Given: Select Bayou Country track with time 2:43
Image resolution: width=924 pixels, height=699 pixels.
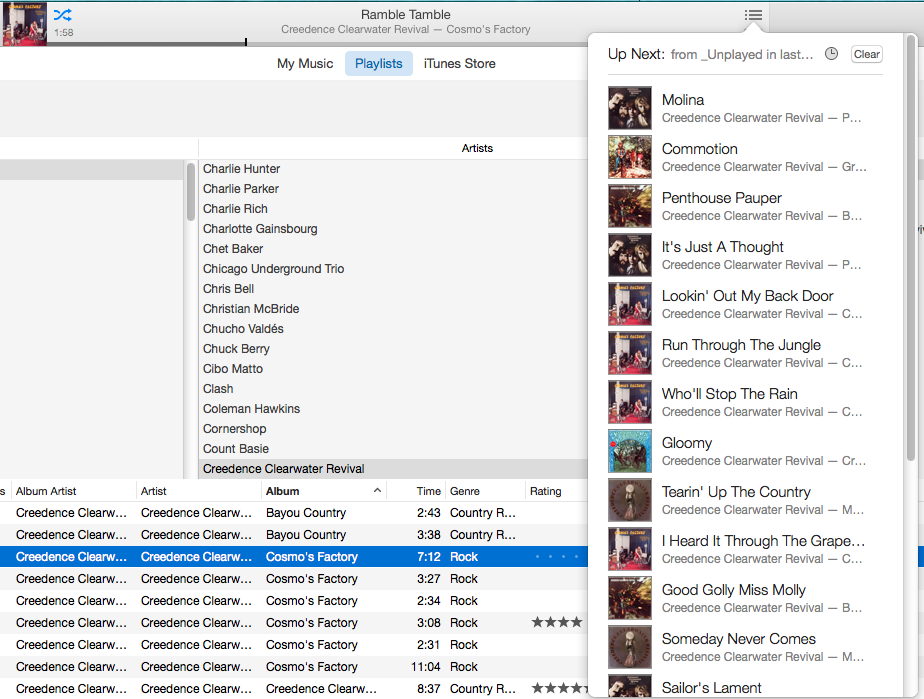Looking at the screenshot, I should [294, 513].
